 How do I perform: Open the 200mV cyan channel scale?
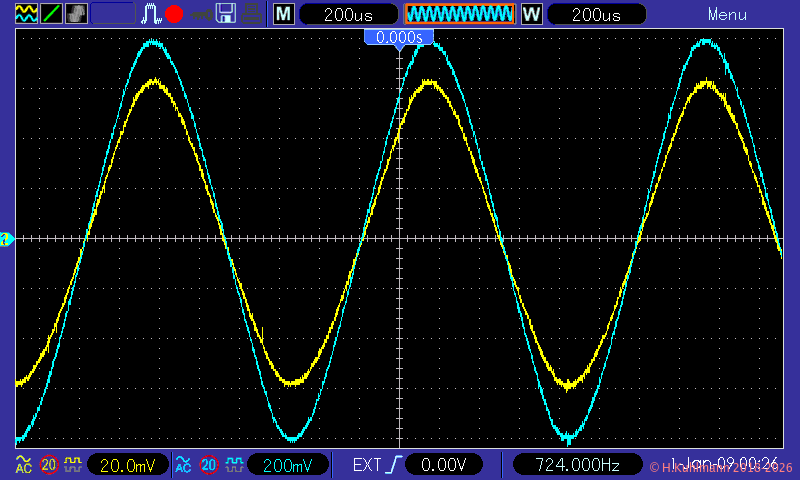click(287, 465)
